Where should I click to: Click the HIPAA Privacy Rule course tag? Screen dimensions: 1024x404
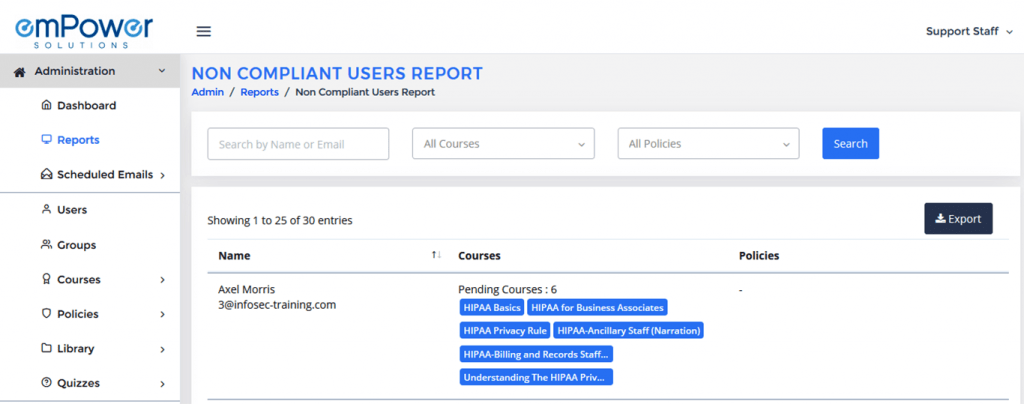tap(505, 330)
